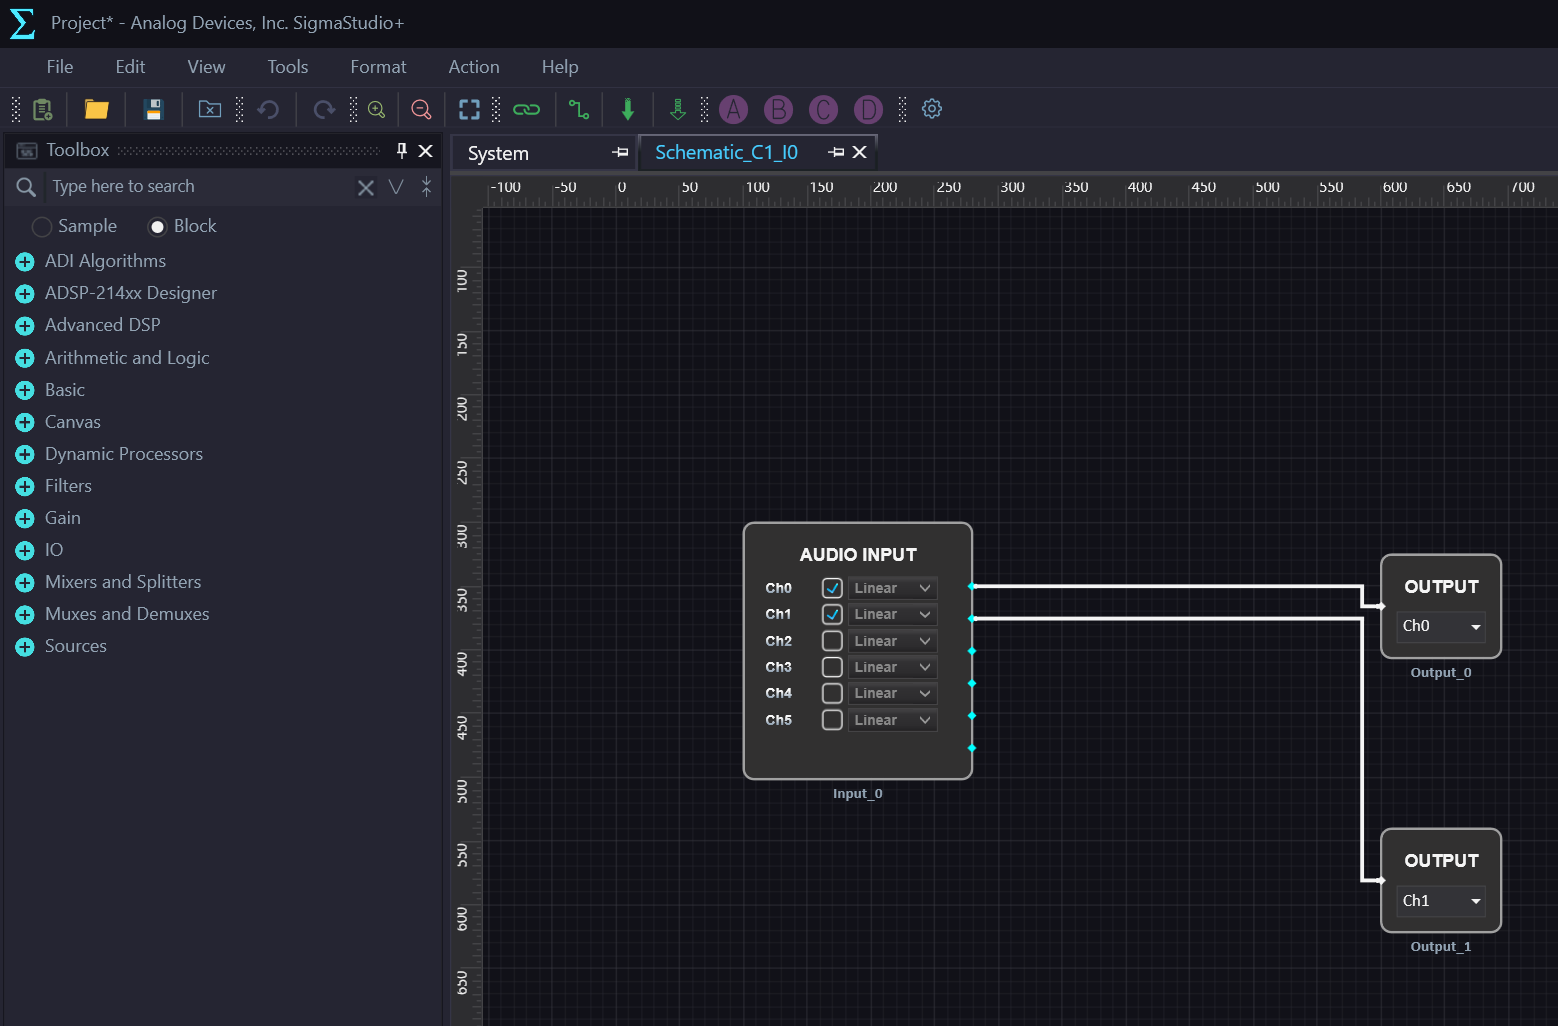Viewport: 1558px width, 1026px height.
Task: Zoom out of the schematic
Action: click(x=421, y=109)
